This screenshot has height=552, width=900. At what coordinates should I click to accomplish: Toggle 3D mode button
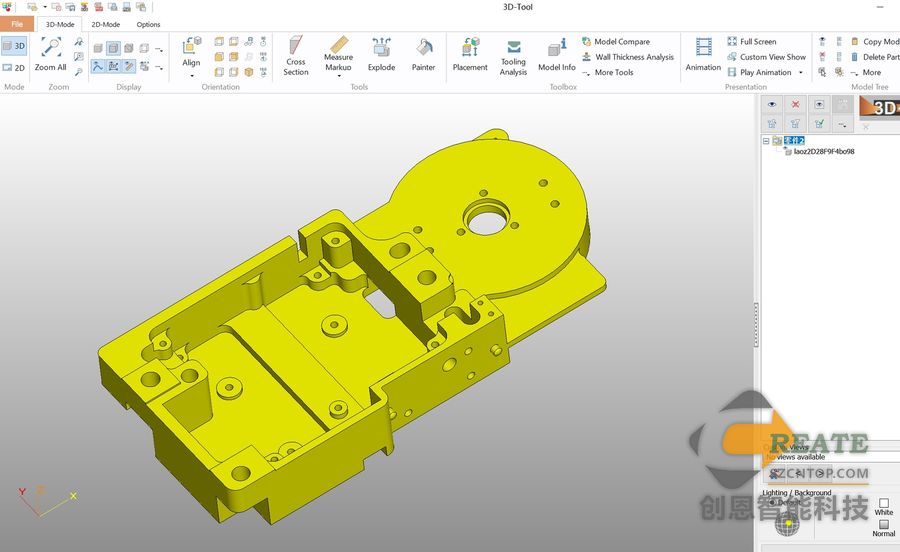(x=14, y=46)
